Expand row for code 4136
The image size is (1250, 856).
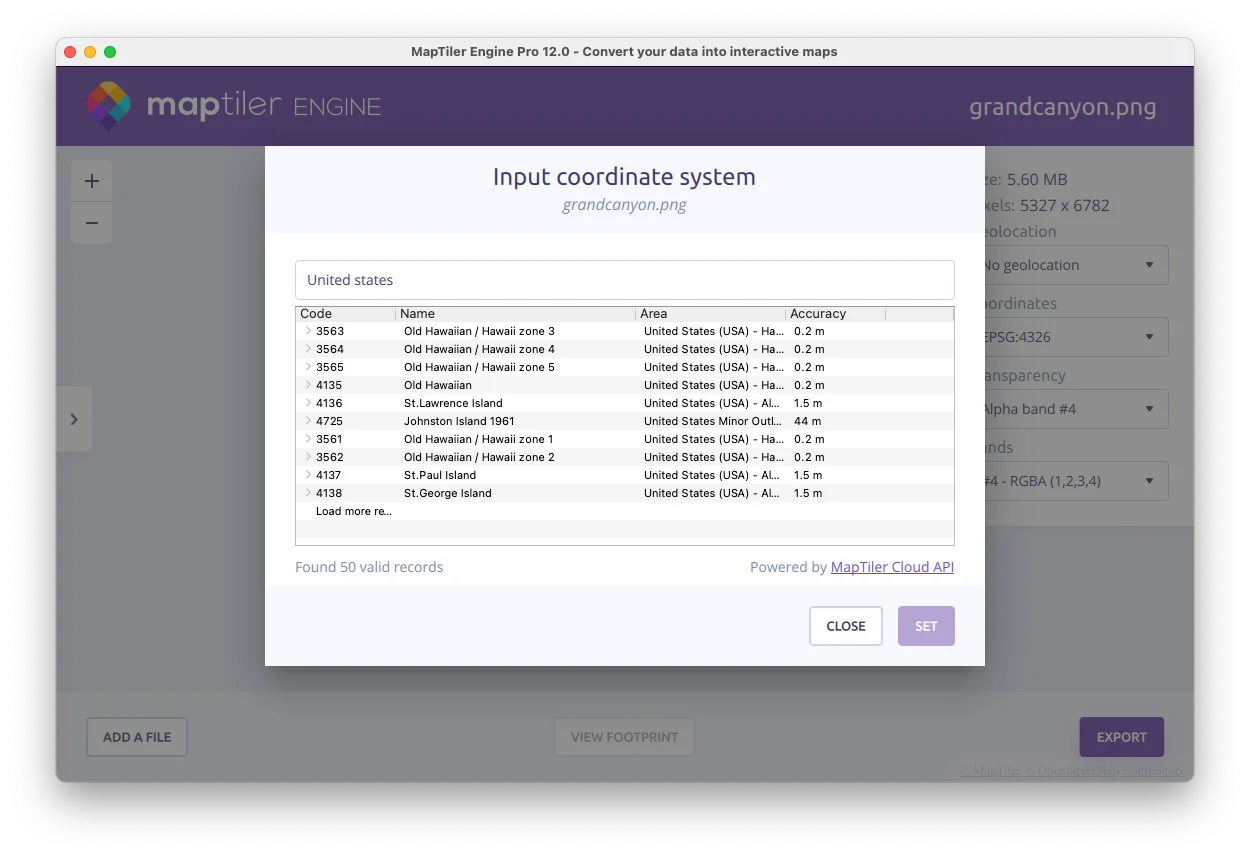(x=308, y=403)
